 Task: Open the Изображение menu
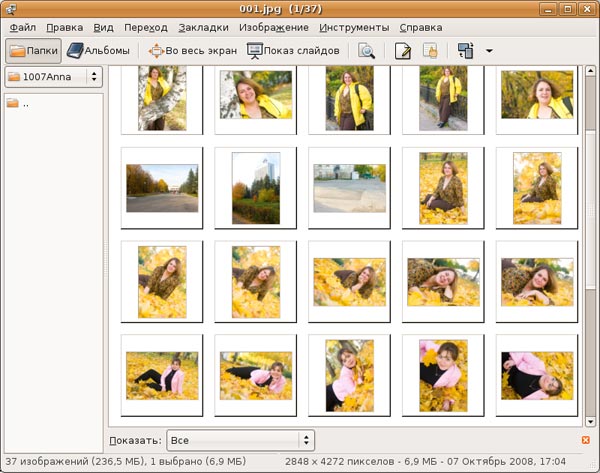tap(274, 28)
